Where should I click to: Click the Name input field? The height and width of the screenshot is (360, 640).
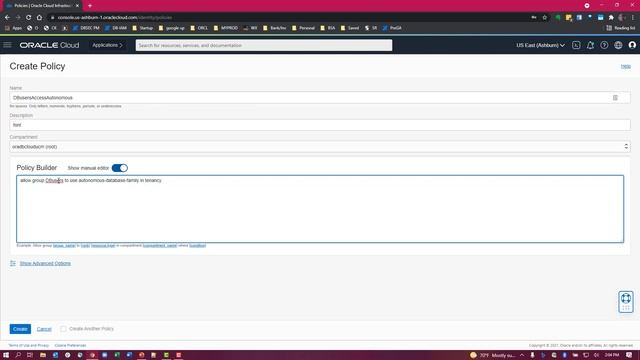click(320, 98)
